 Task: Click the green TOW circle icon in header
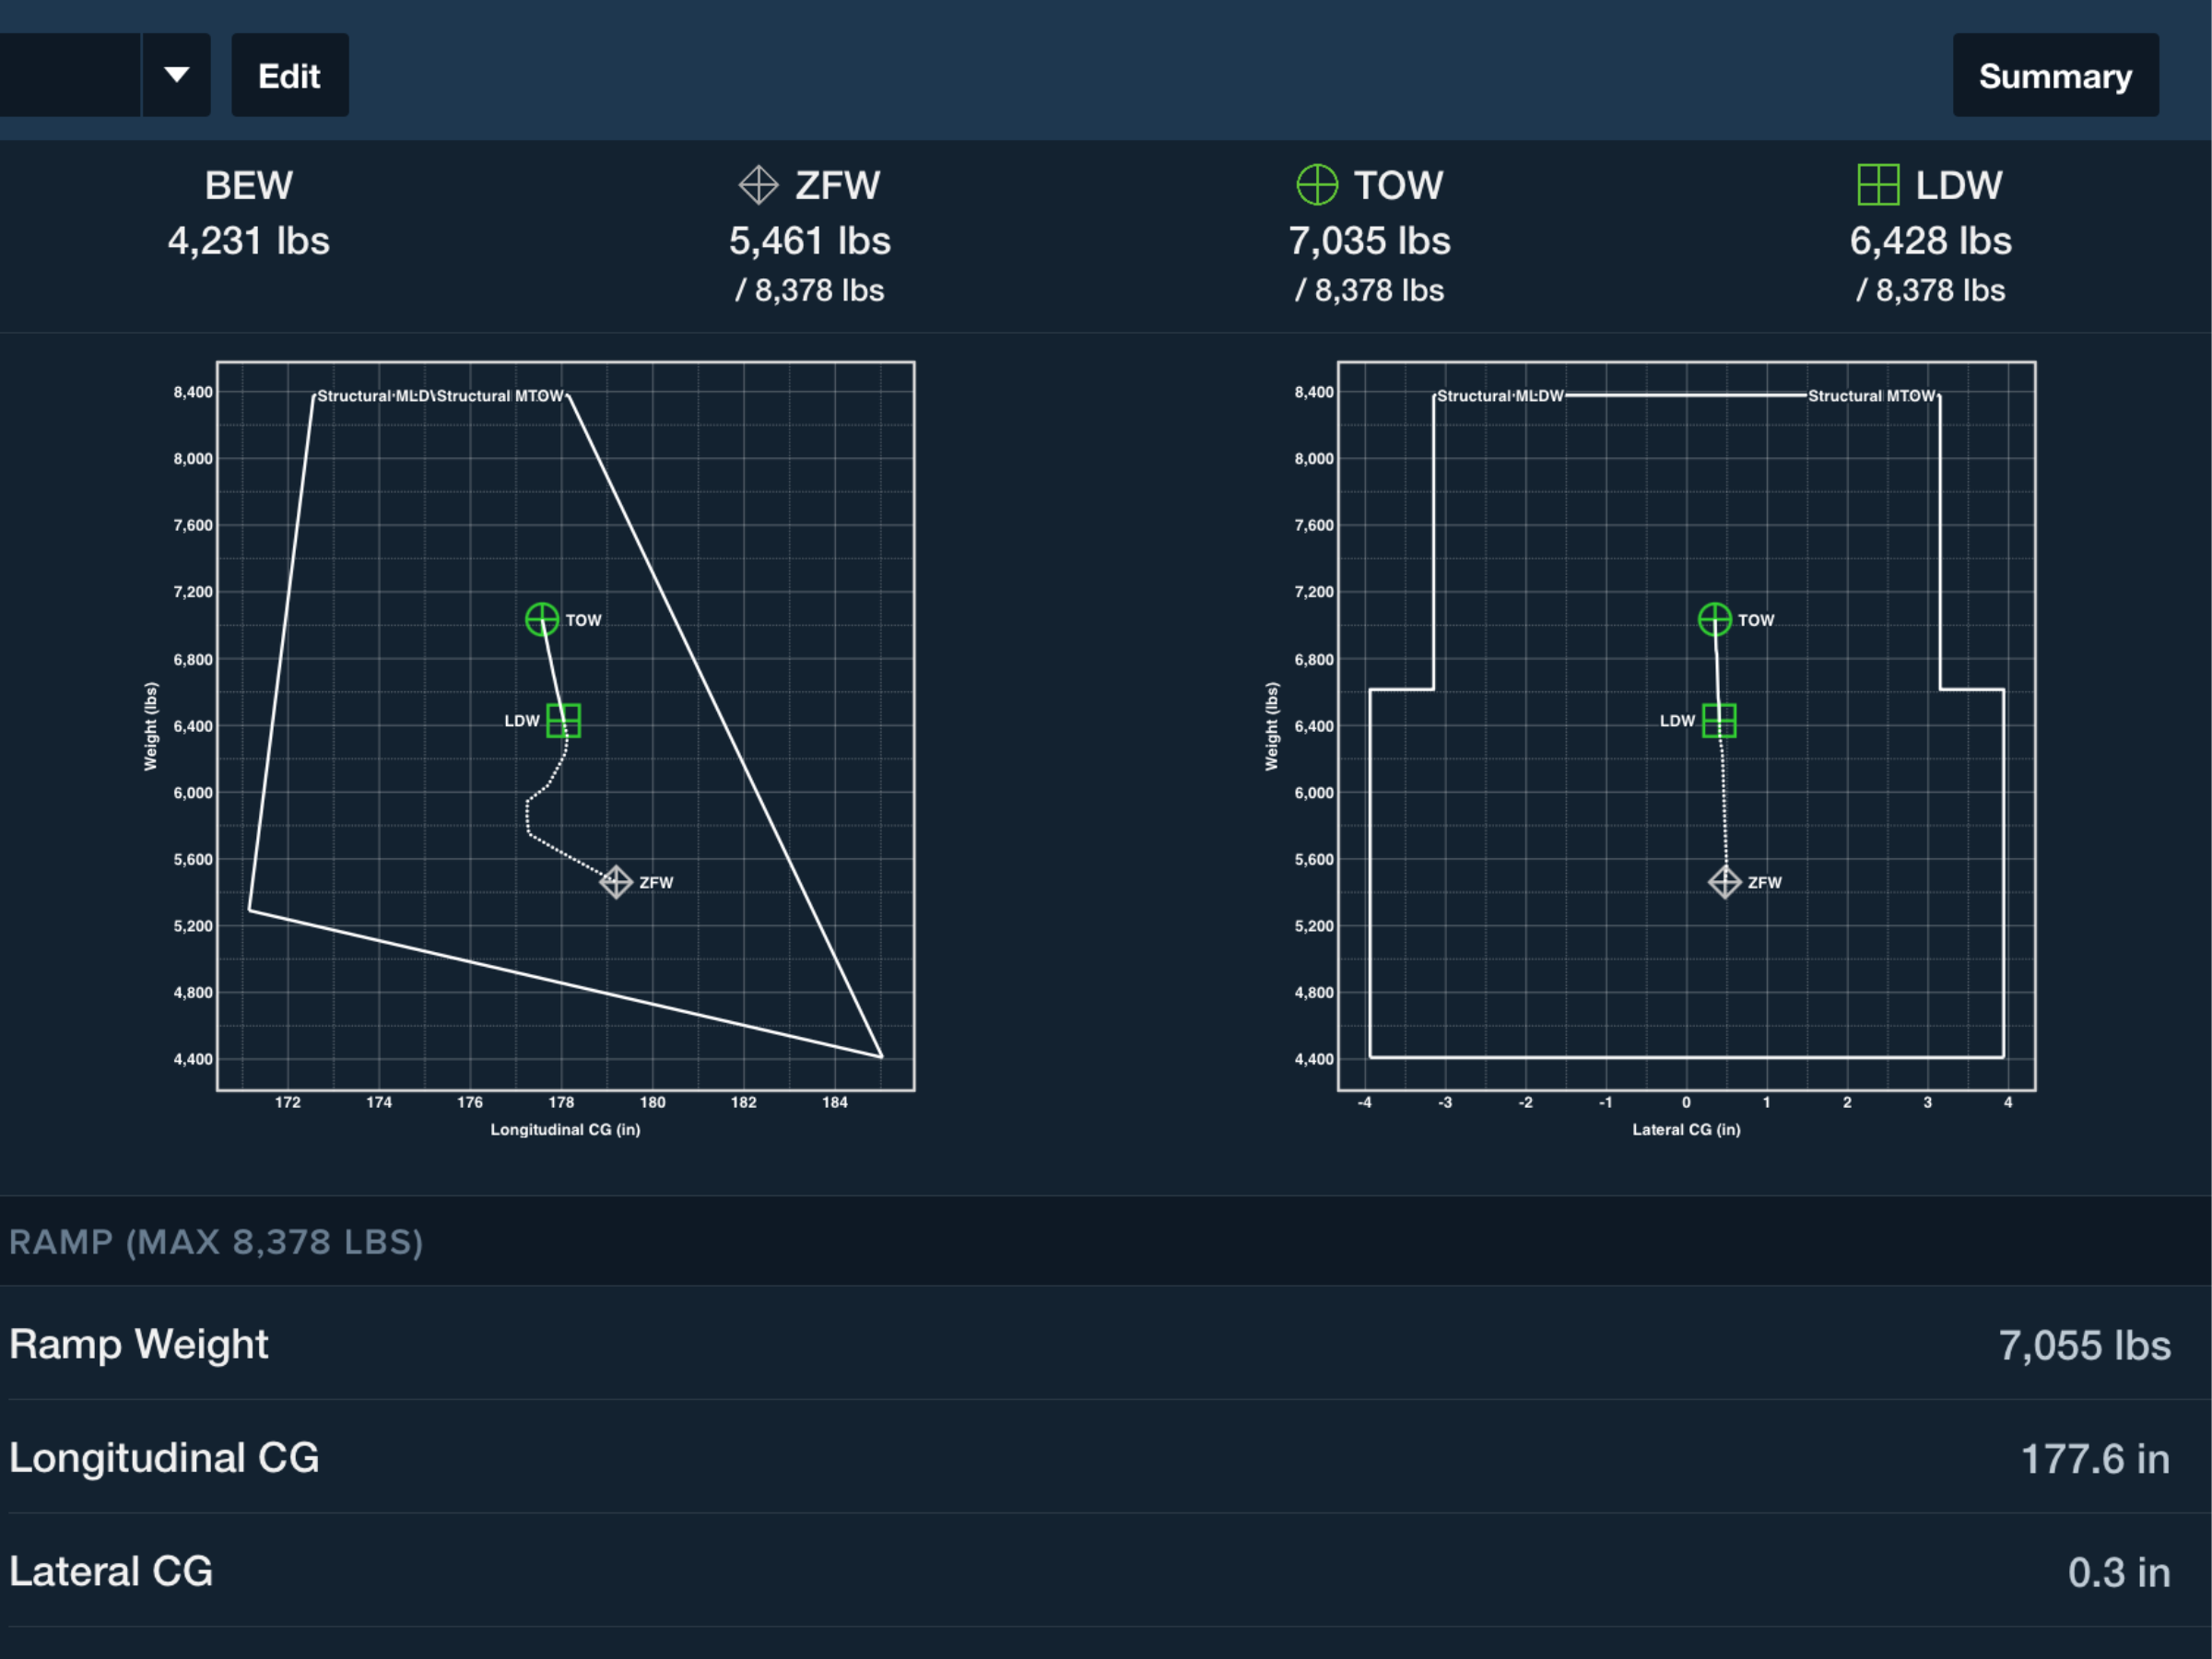pos(1316,185)
